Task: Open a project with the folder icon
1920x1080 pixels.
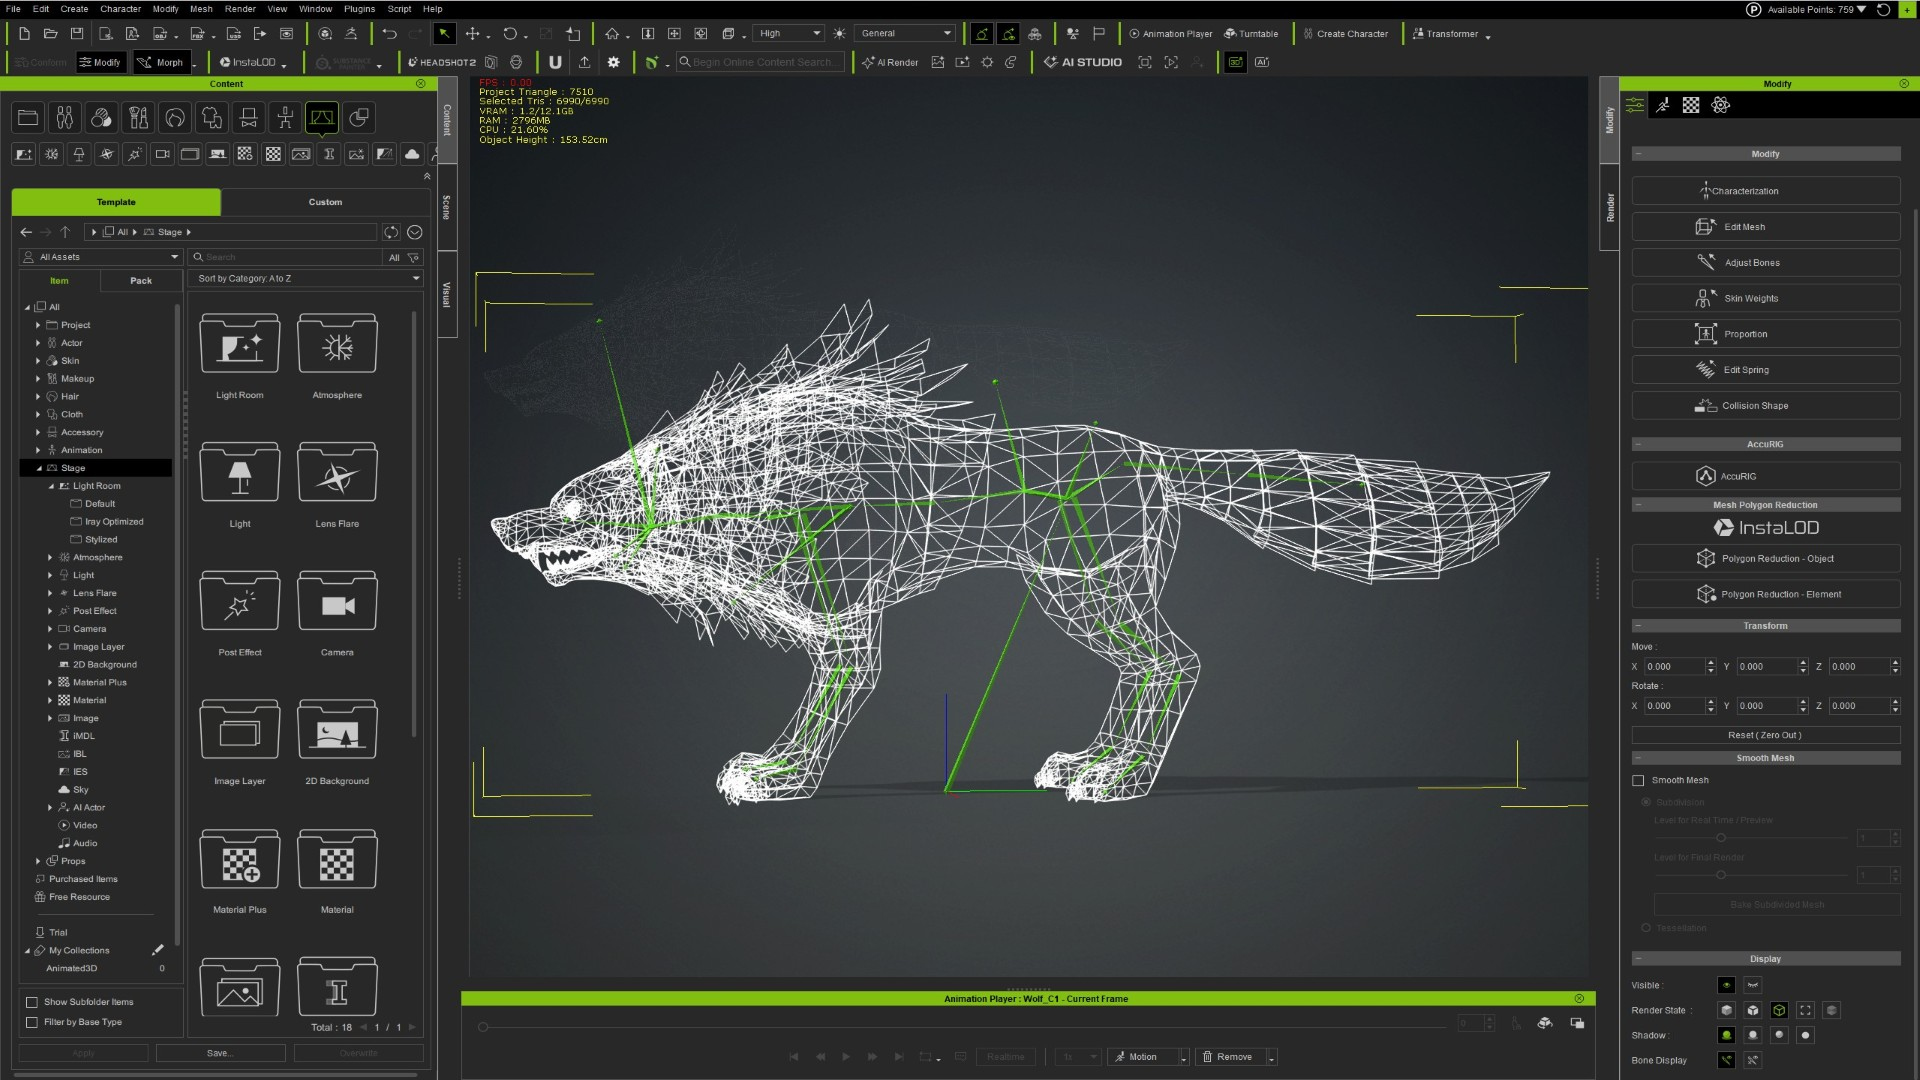Action: (x=51, y=34)
